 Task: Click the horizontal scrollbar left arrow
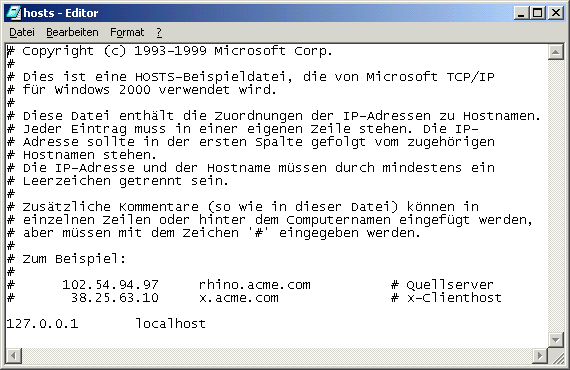[14, 355]
